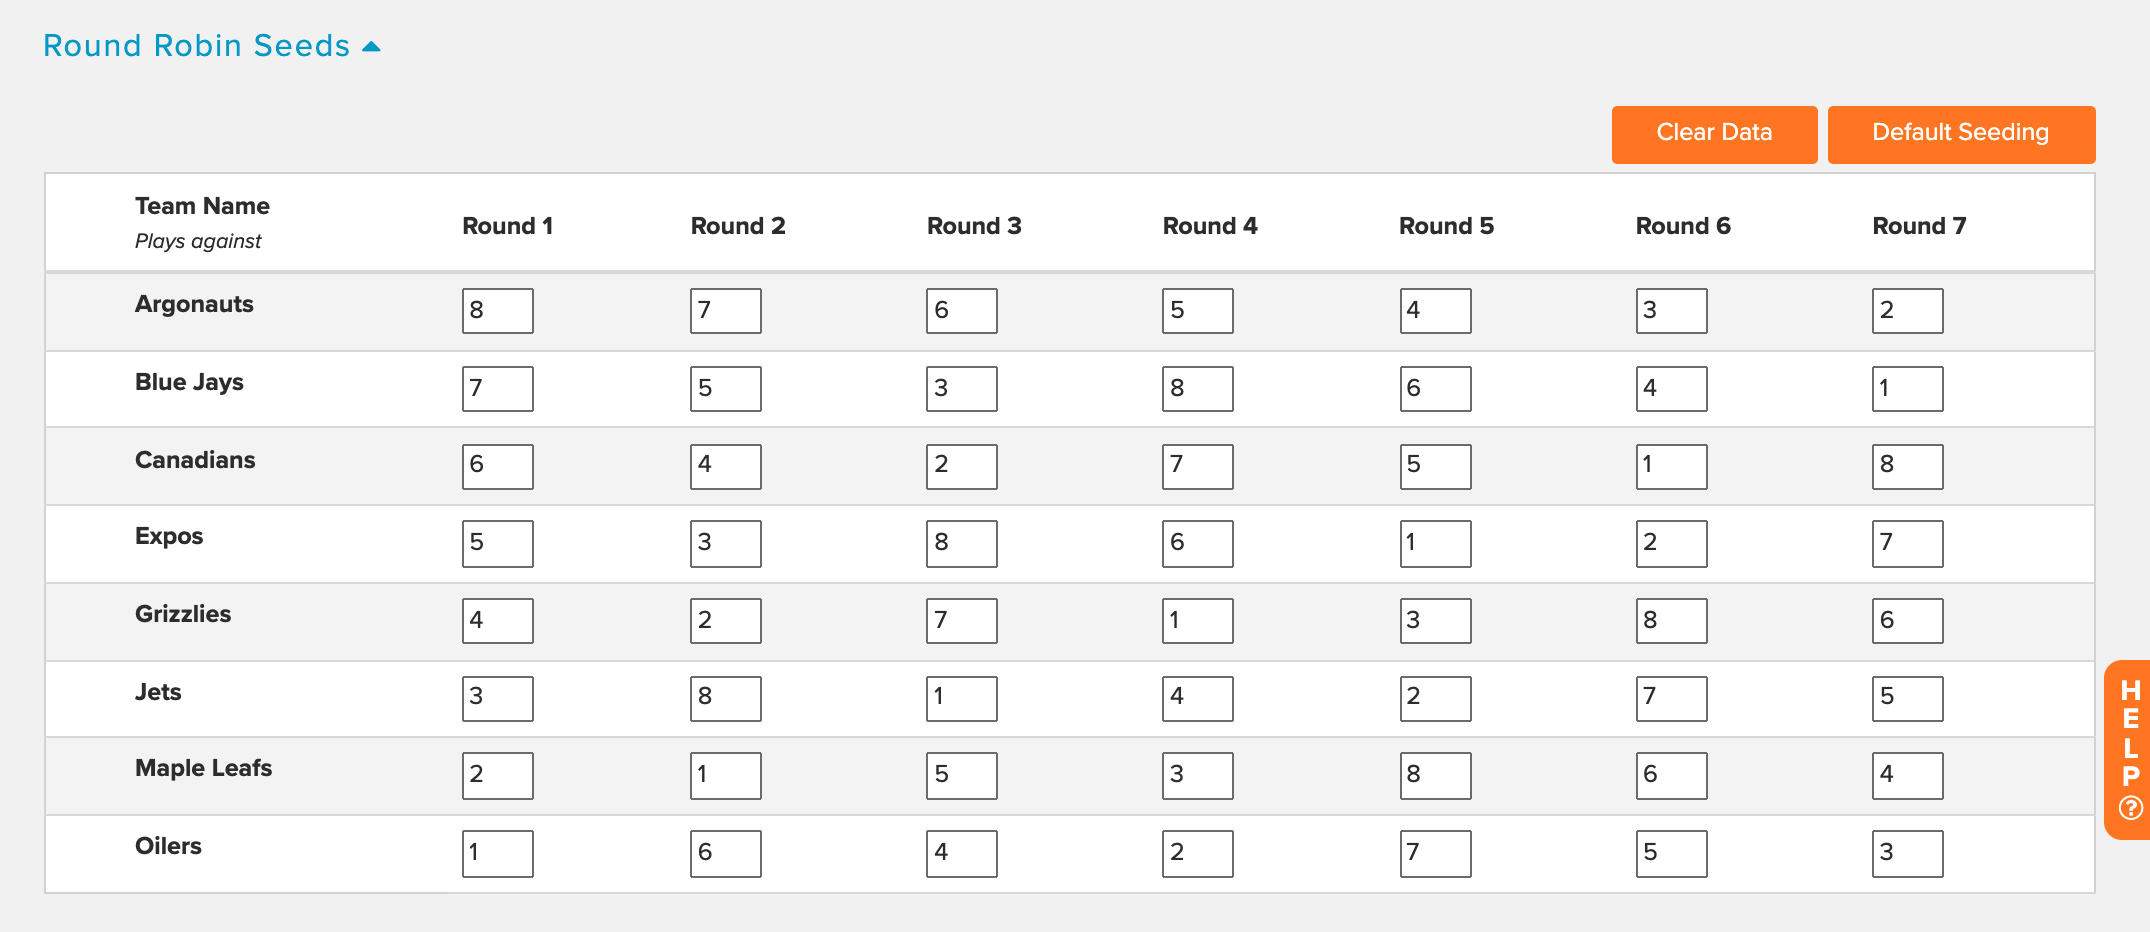Select Jets Round 5 seed field
The height and width of the screenshot is (932, 2150).
1436,699
